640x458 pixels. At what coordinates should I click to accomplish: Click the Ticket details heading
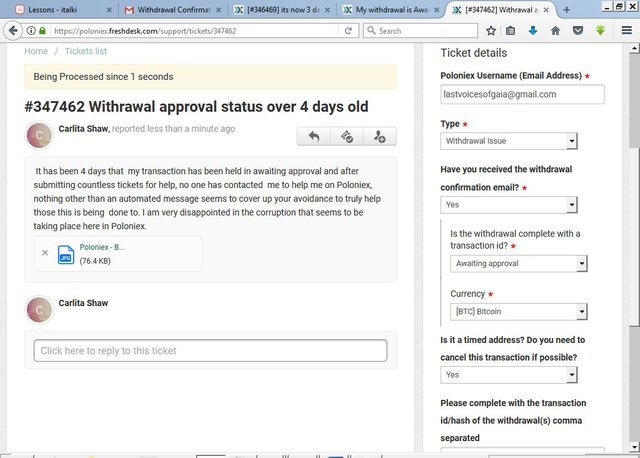pos(473,53)
